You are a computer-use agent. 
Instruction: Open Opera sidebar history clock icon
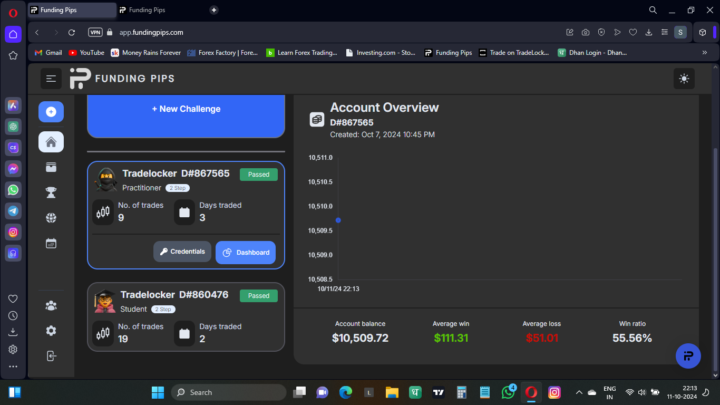[13, 316]
